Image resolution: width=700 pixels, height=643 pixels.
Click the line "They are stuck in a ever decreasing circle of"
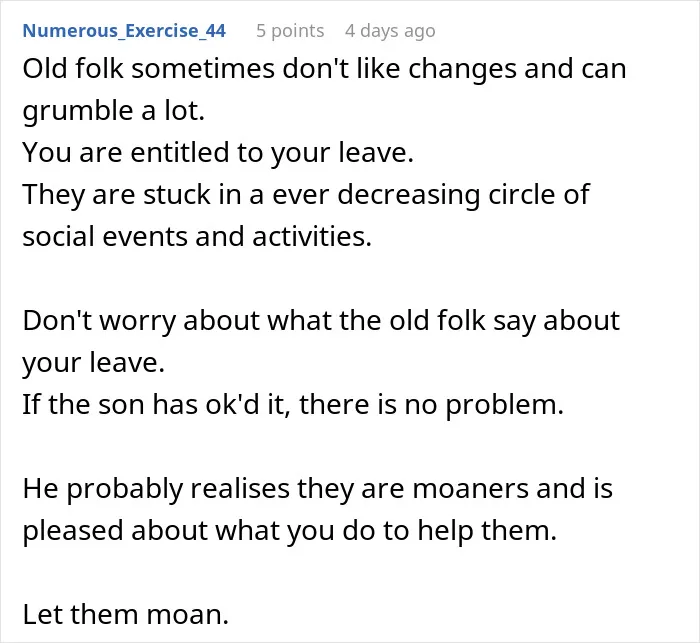coord(306,195)
